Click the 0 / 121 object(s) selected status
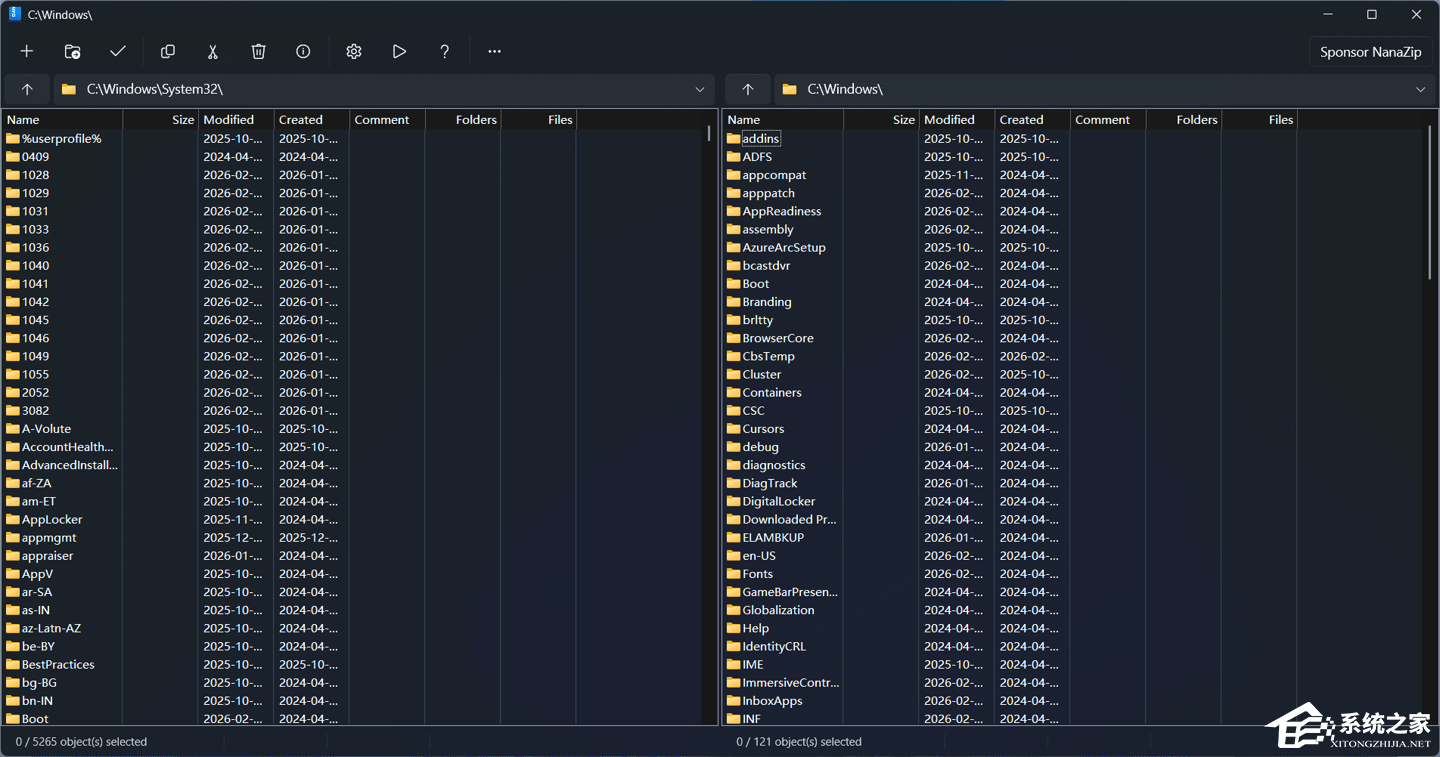Image resolution: width=1440 pixels, height=757 pixels. [x=799, y=742]
